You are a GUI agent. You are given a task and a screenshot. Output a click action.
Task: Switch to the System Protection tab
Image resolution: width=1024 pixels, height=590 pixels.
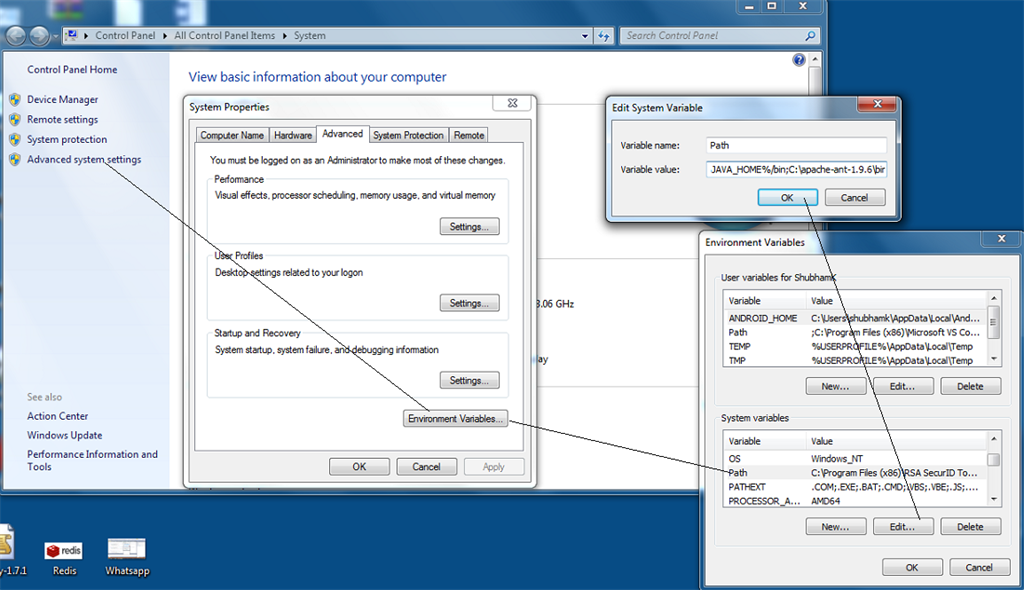point(408,135)
